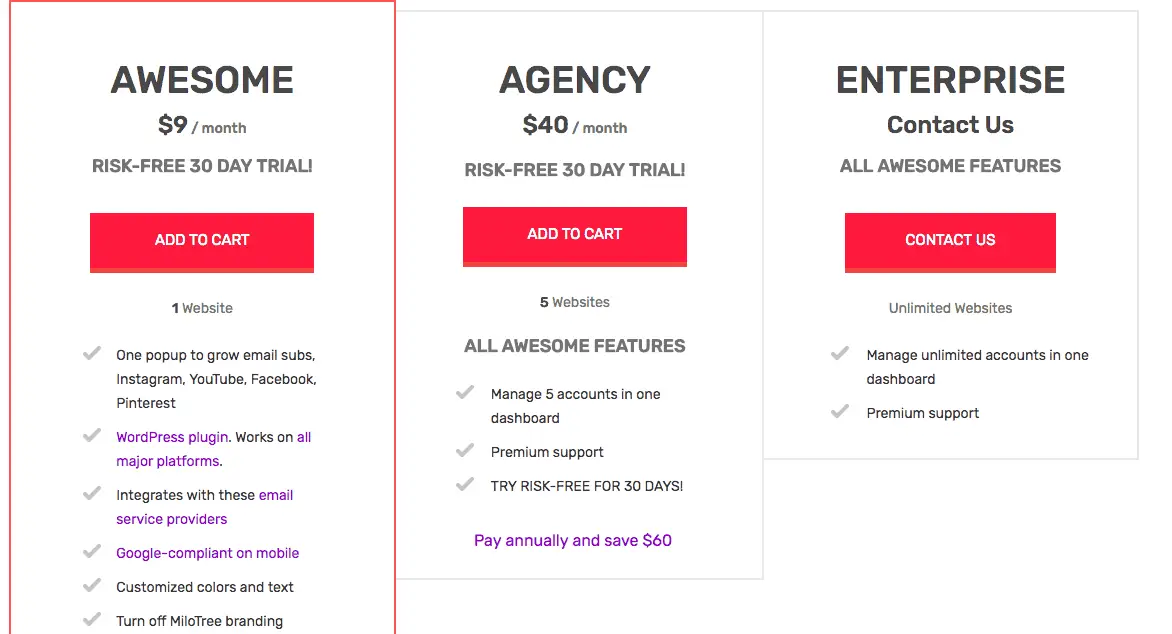Click checkmark beside TRY RISK-FREE FOR 30 DAYS
Viewport: 1172px width, 634px height.
tap(465, 484)
